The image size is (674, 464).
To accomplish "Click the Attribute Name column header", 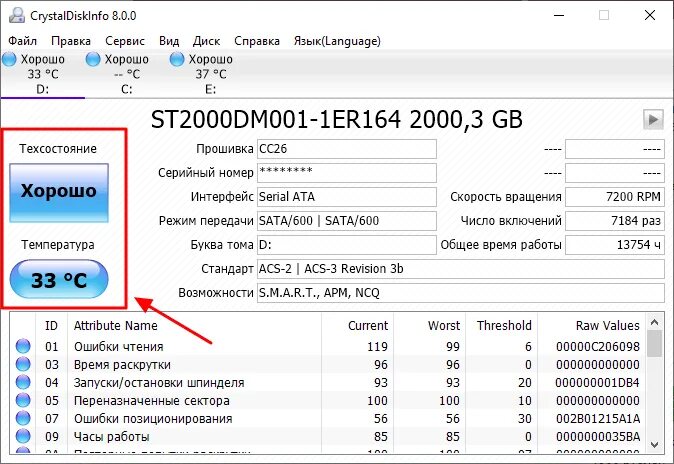I will (194, 326).
